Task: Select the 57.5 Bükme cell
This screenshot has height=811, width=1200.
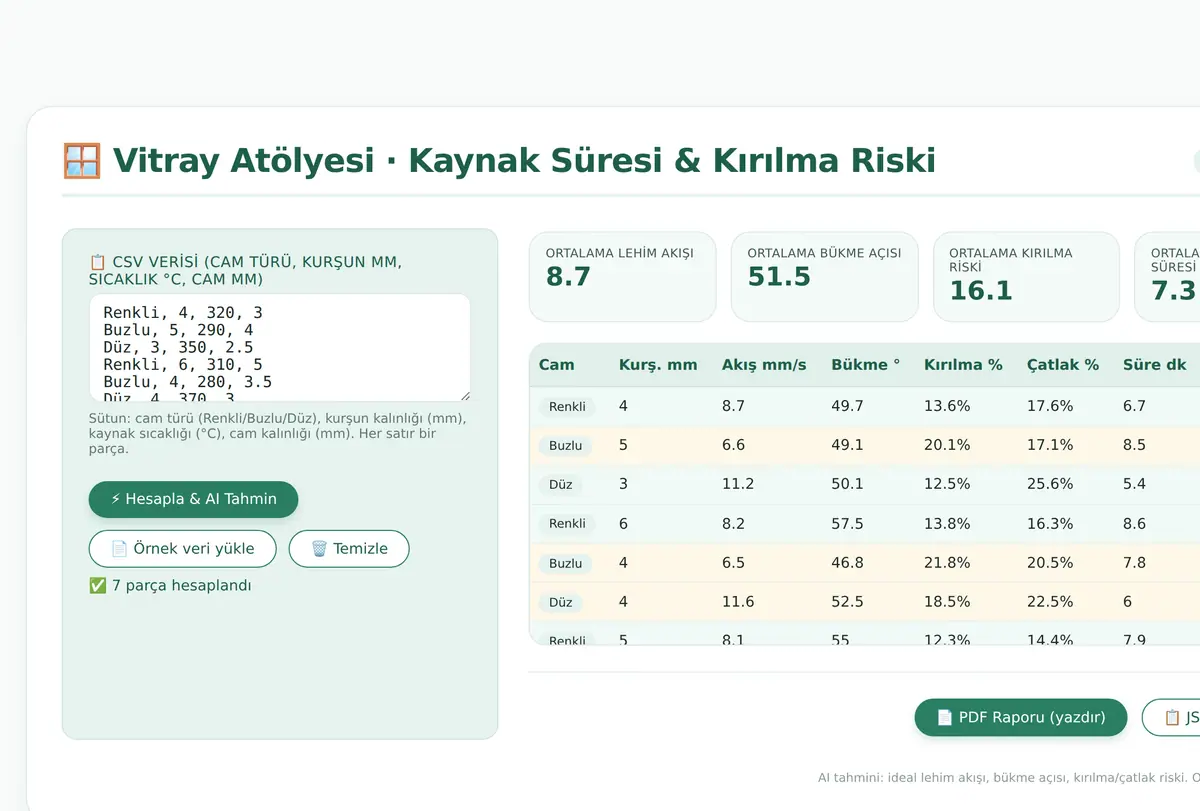Action: 847,523
